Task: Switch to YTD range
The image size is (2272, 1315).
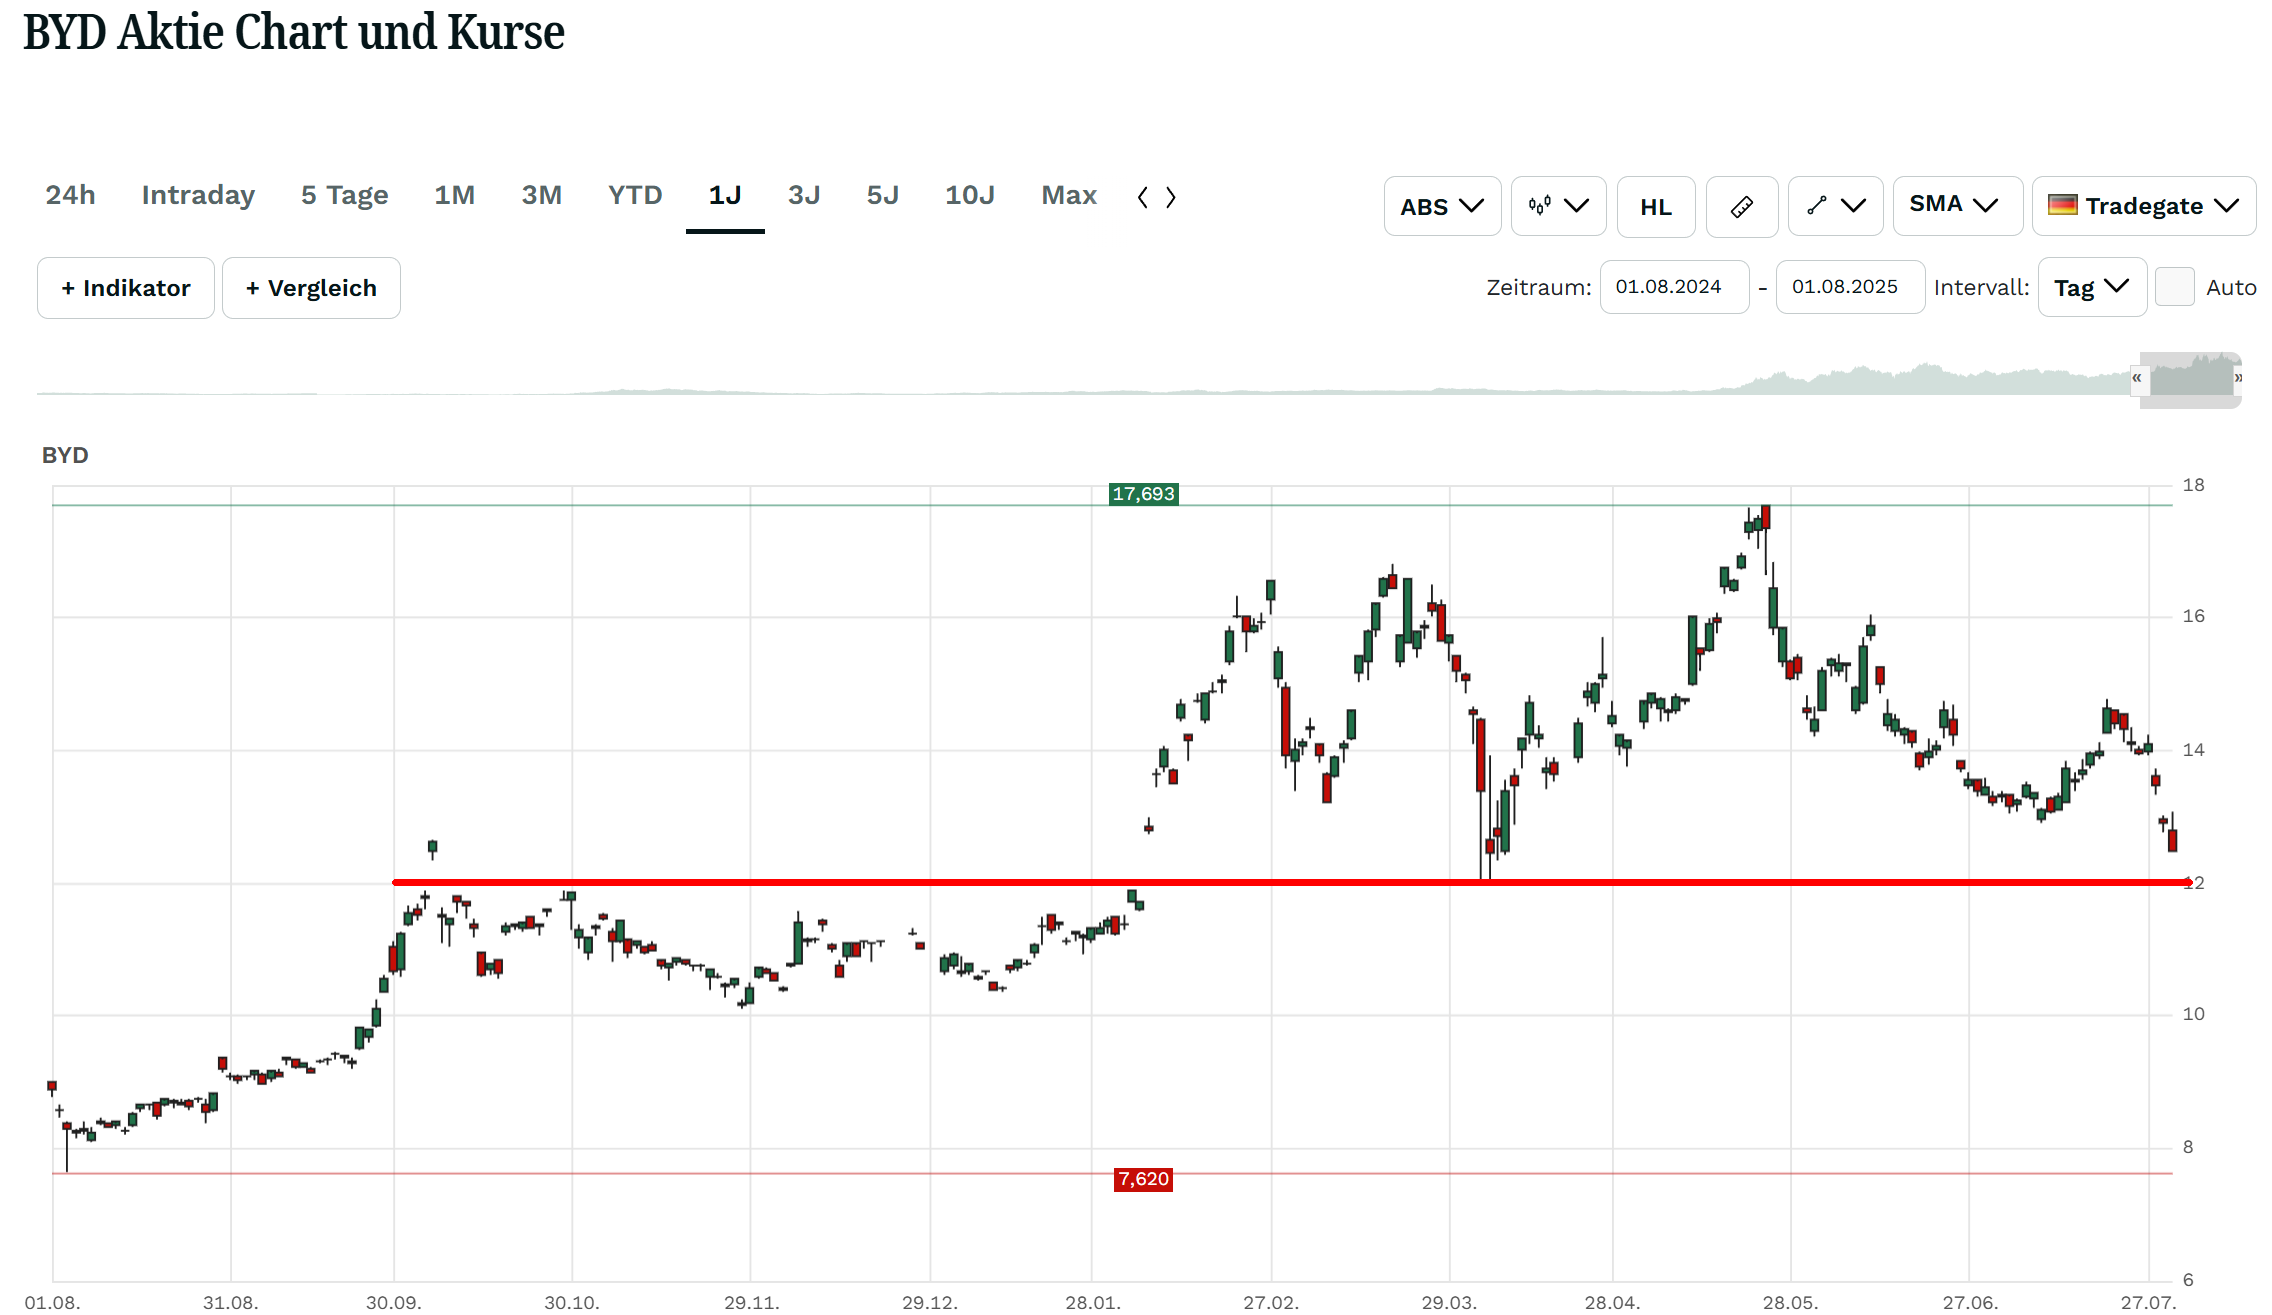Action: click(x=635, y=195)
